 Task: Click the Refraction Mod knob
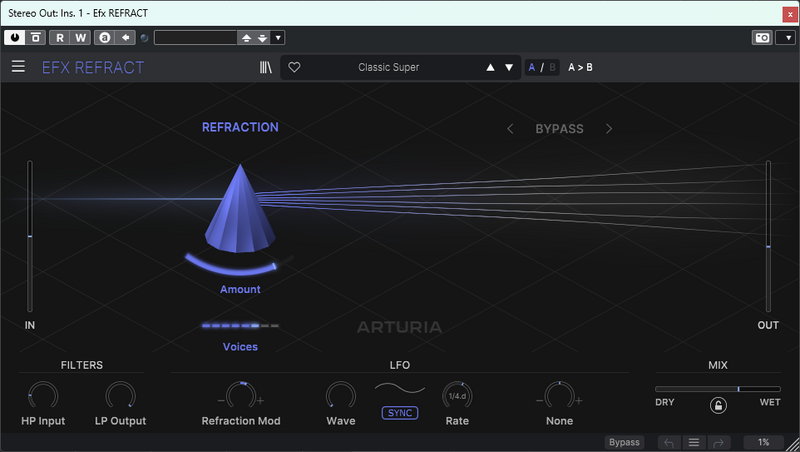(241, 396)
